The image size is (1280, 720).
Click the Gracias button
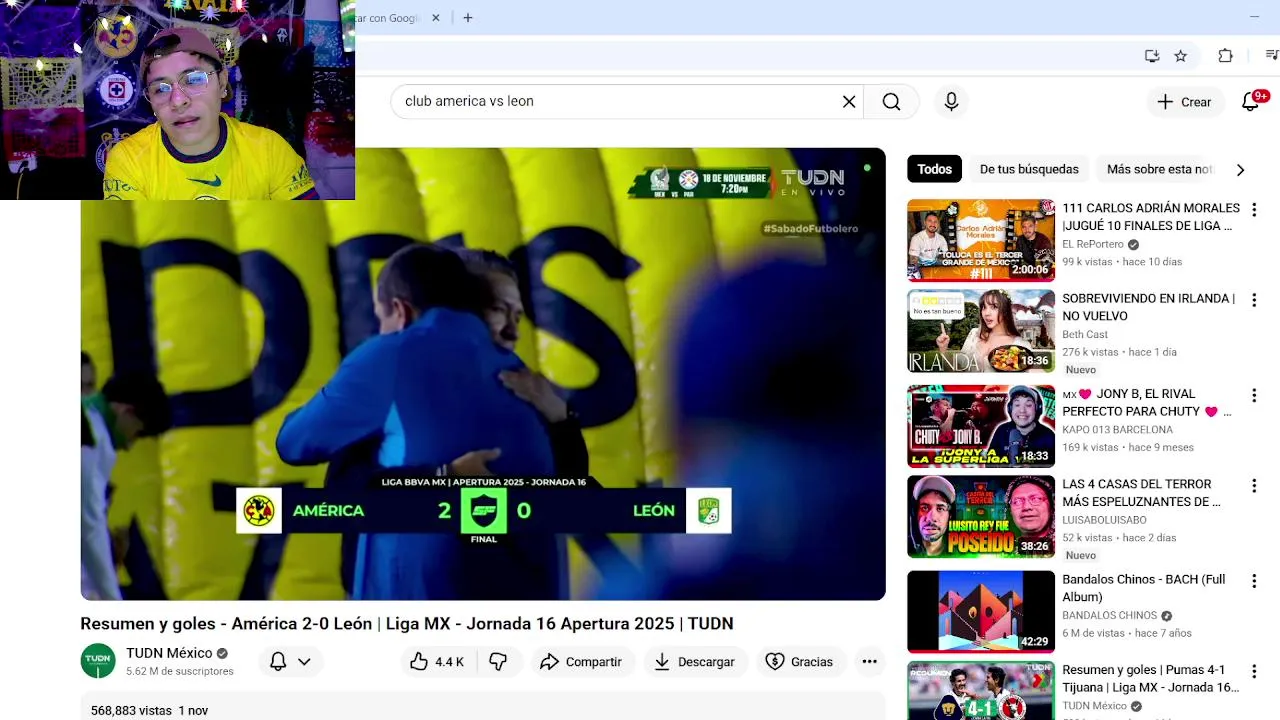[x=799, y=662]
